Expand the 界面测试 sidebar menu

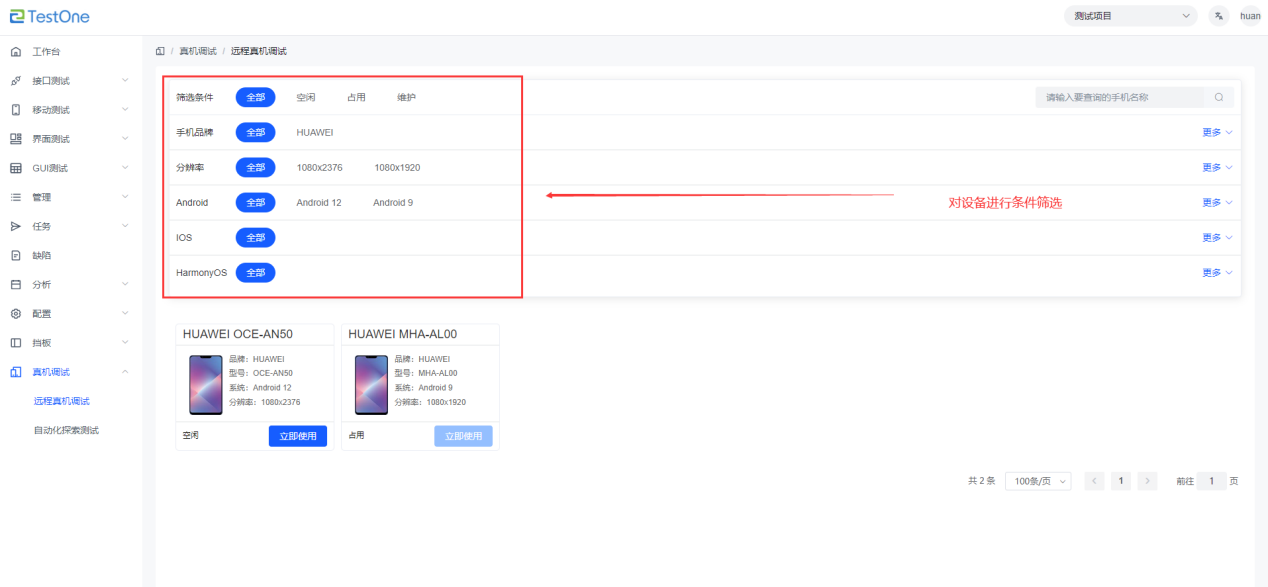[x=68, y=139]
